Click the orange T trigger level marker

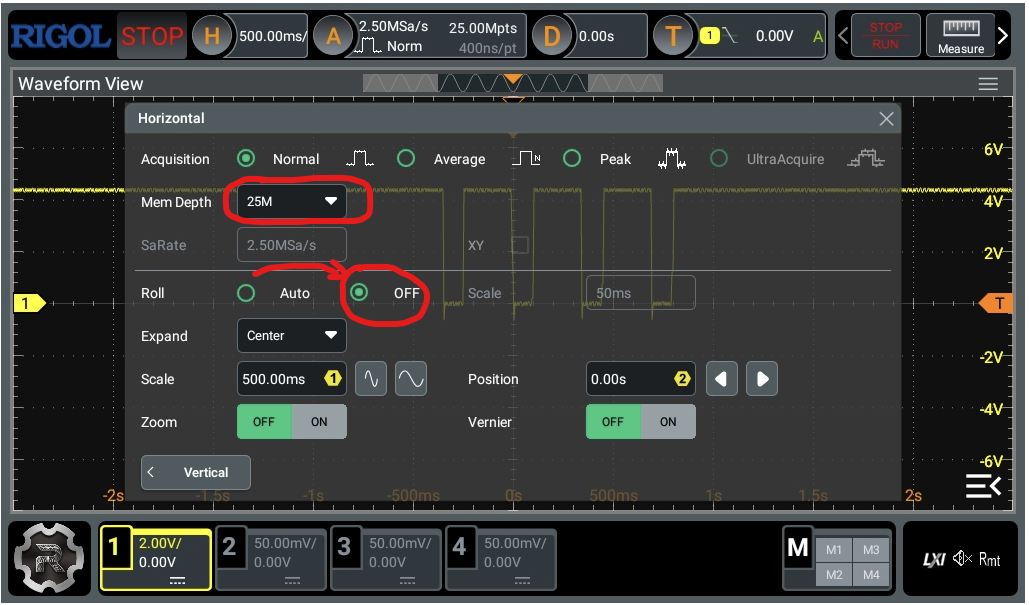point(995,303)
